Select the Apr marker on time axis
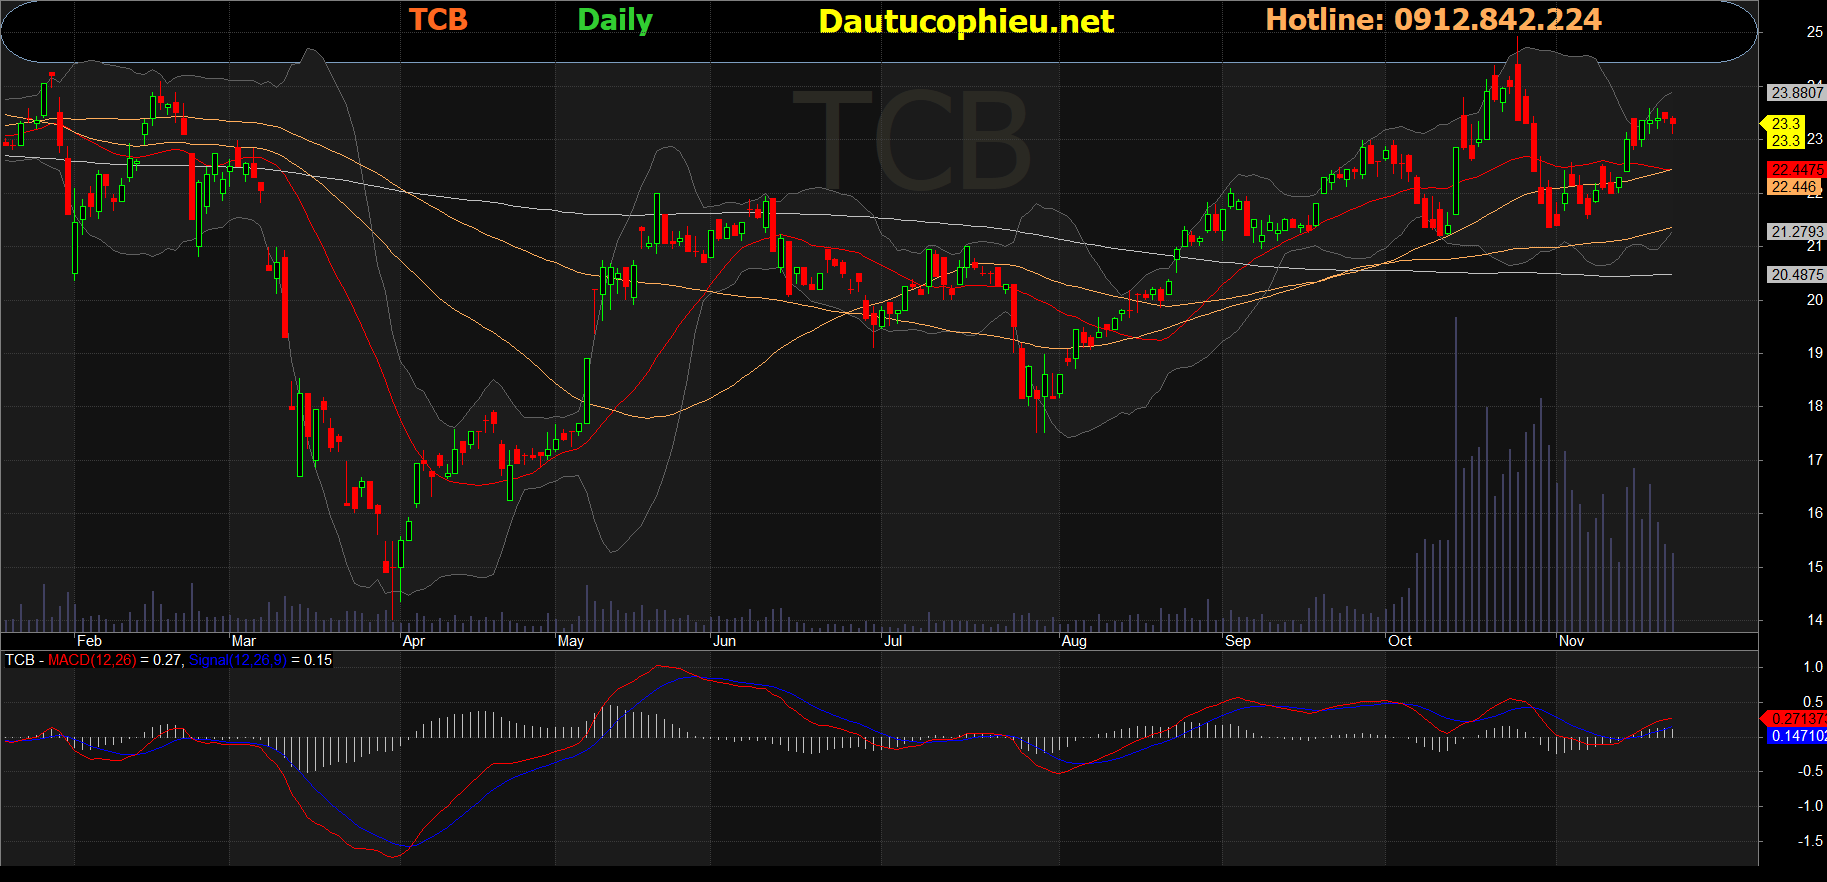Viewport: 1827px width, 882px height. (x=413, y=641)
